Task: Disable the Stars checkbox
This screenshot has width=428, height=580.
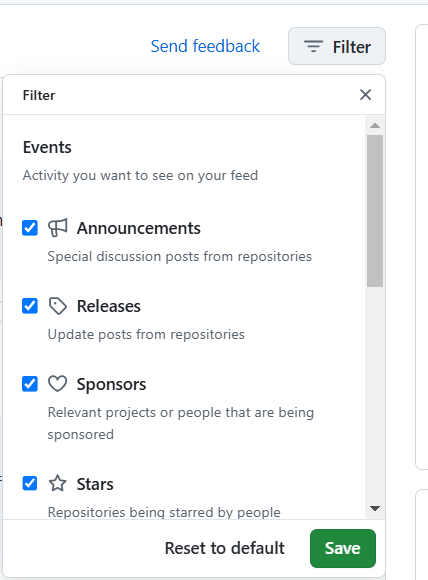Action: pos(30,483)
